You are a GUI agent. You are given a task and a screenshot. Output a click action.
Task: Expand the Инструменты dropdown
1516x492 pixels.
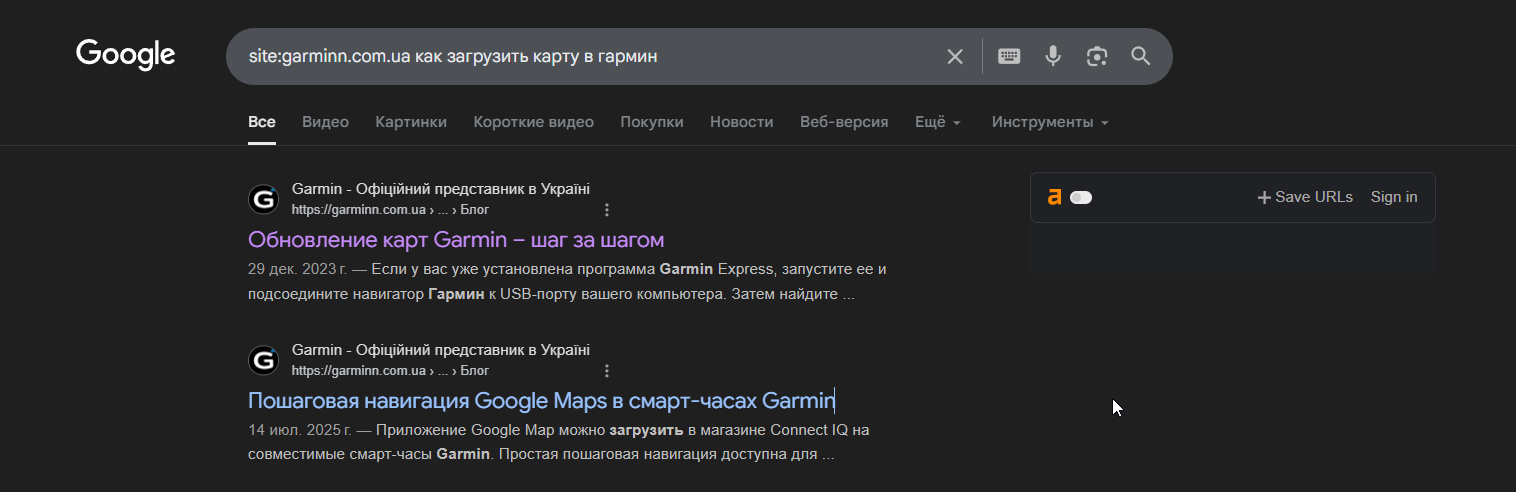tap(1050, 122)
